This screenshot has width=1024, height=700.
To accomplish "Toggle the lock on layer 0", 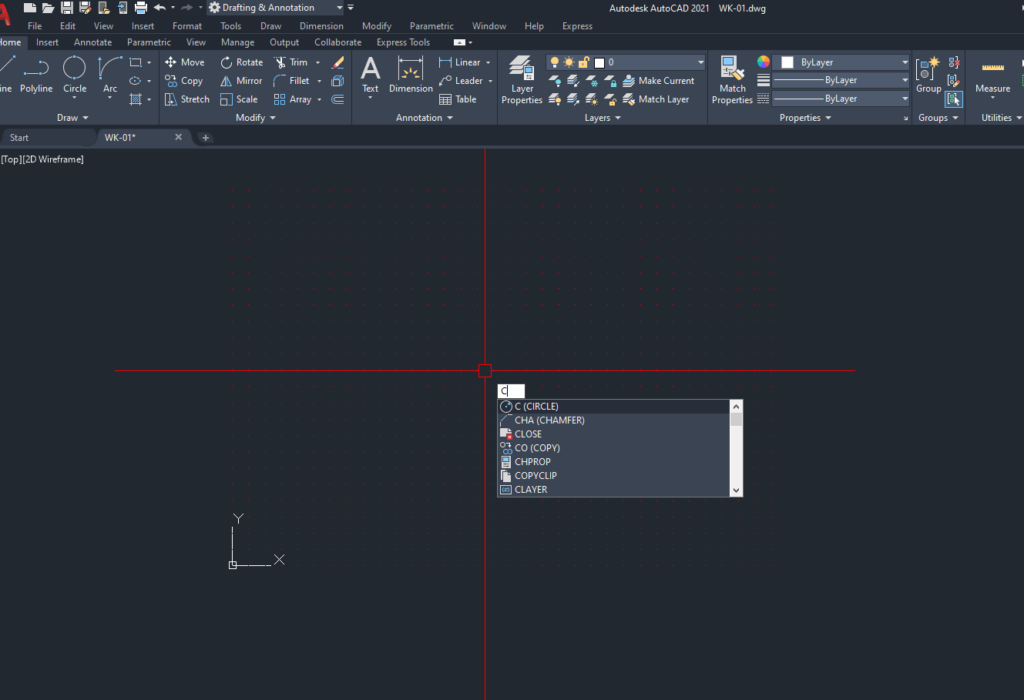I will 582,61.
